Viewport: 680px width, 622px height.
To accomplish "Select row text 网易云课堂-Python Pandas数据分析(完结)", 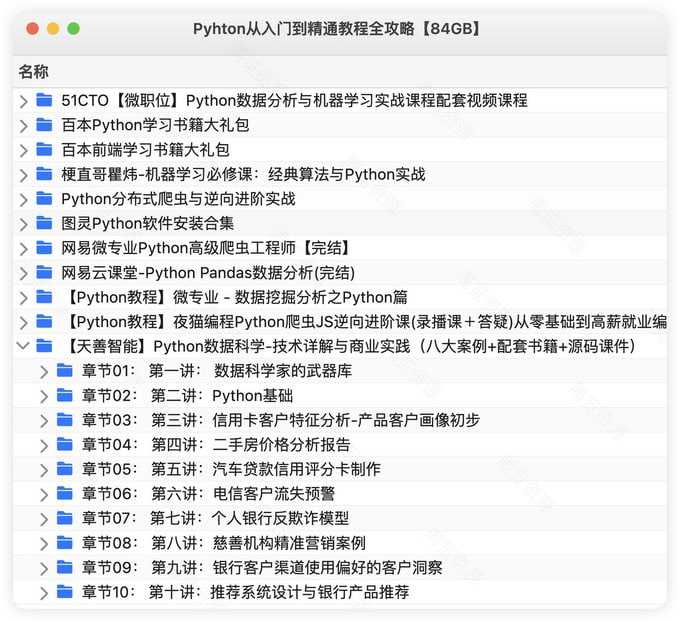I will pyautogui.click(x=208, y=273).
